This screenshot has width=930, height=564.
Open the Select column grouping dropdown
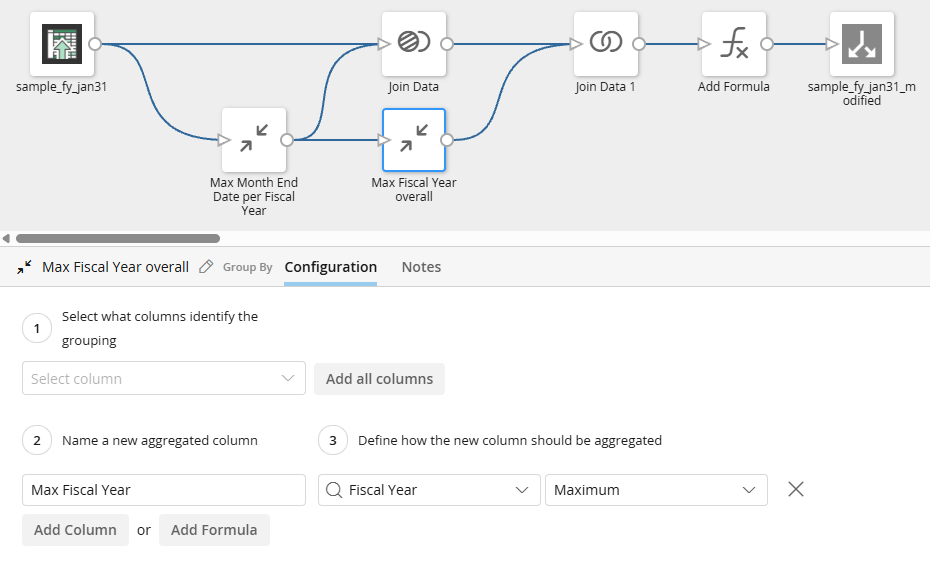coord(164,379)
